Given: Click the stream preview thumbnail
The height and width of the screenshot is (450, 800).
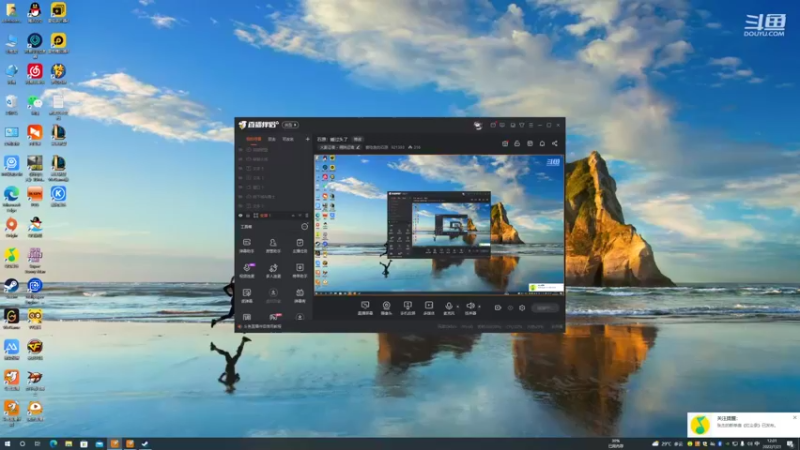Looking at the screenshot, I should 439,225.
